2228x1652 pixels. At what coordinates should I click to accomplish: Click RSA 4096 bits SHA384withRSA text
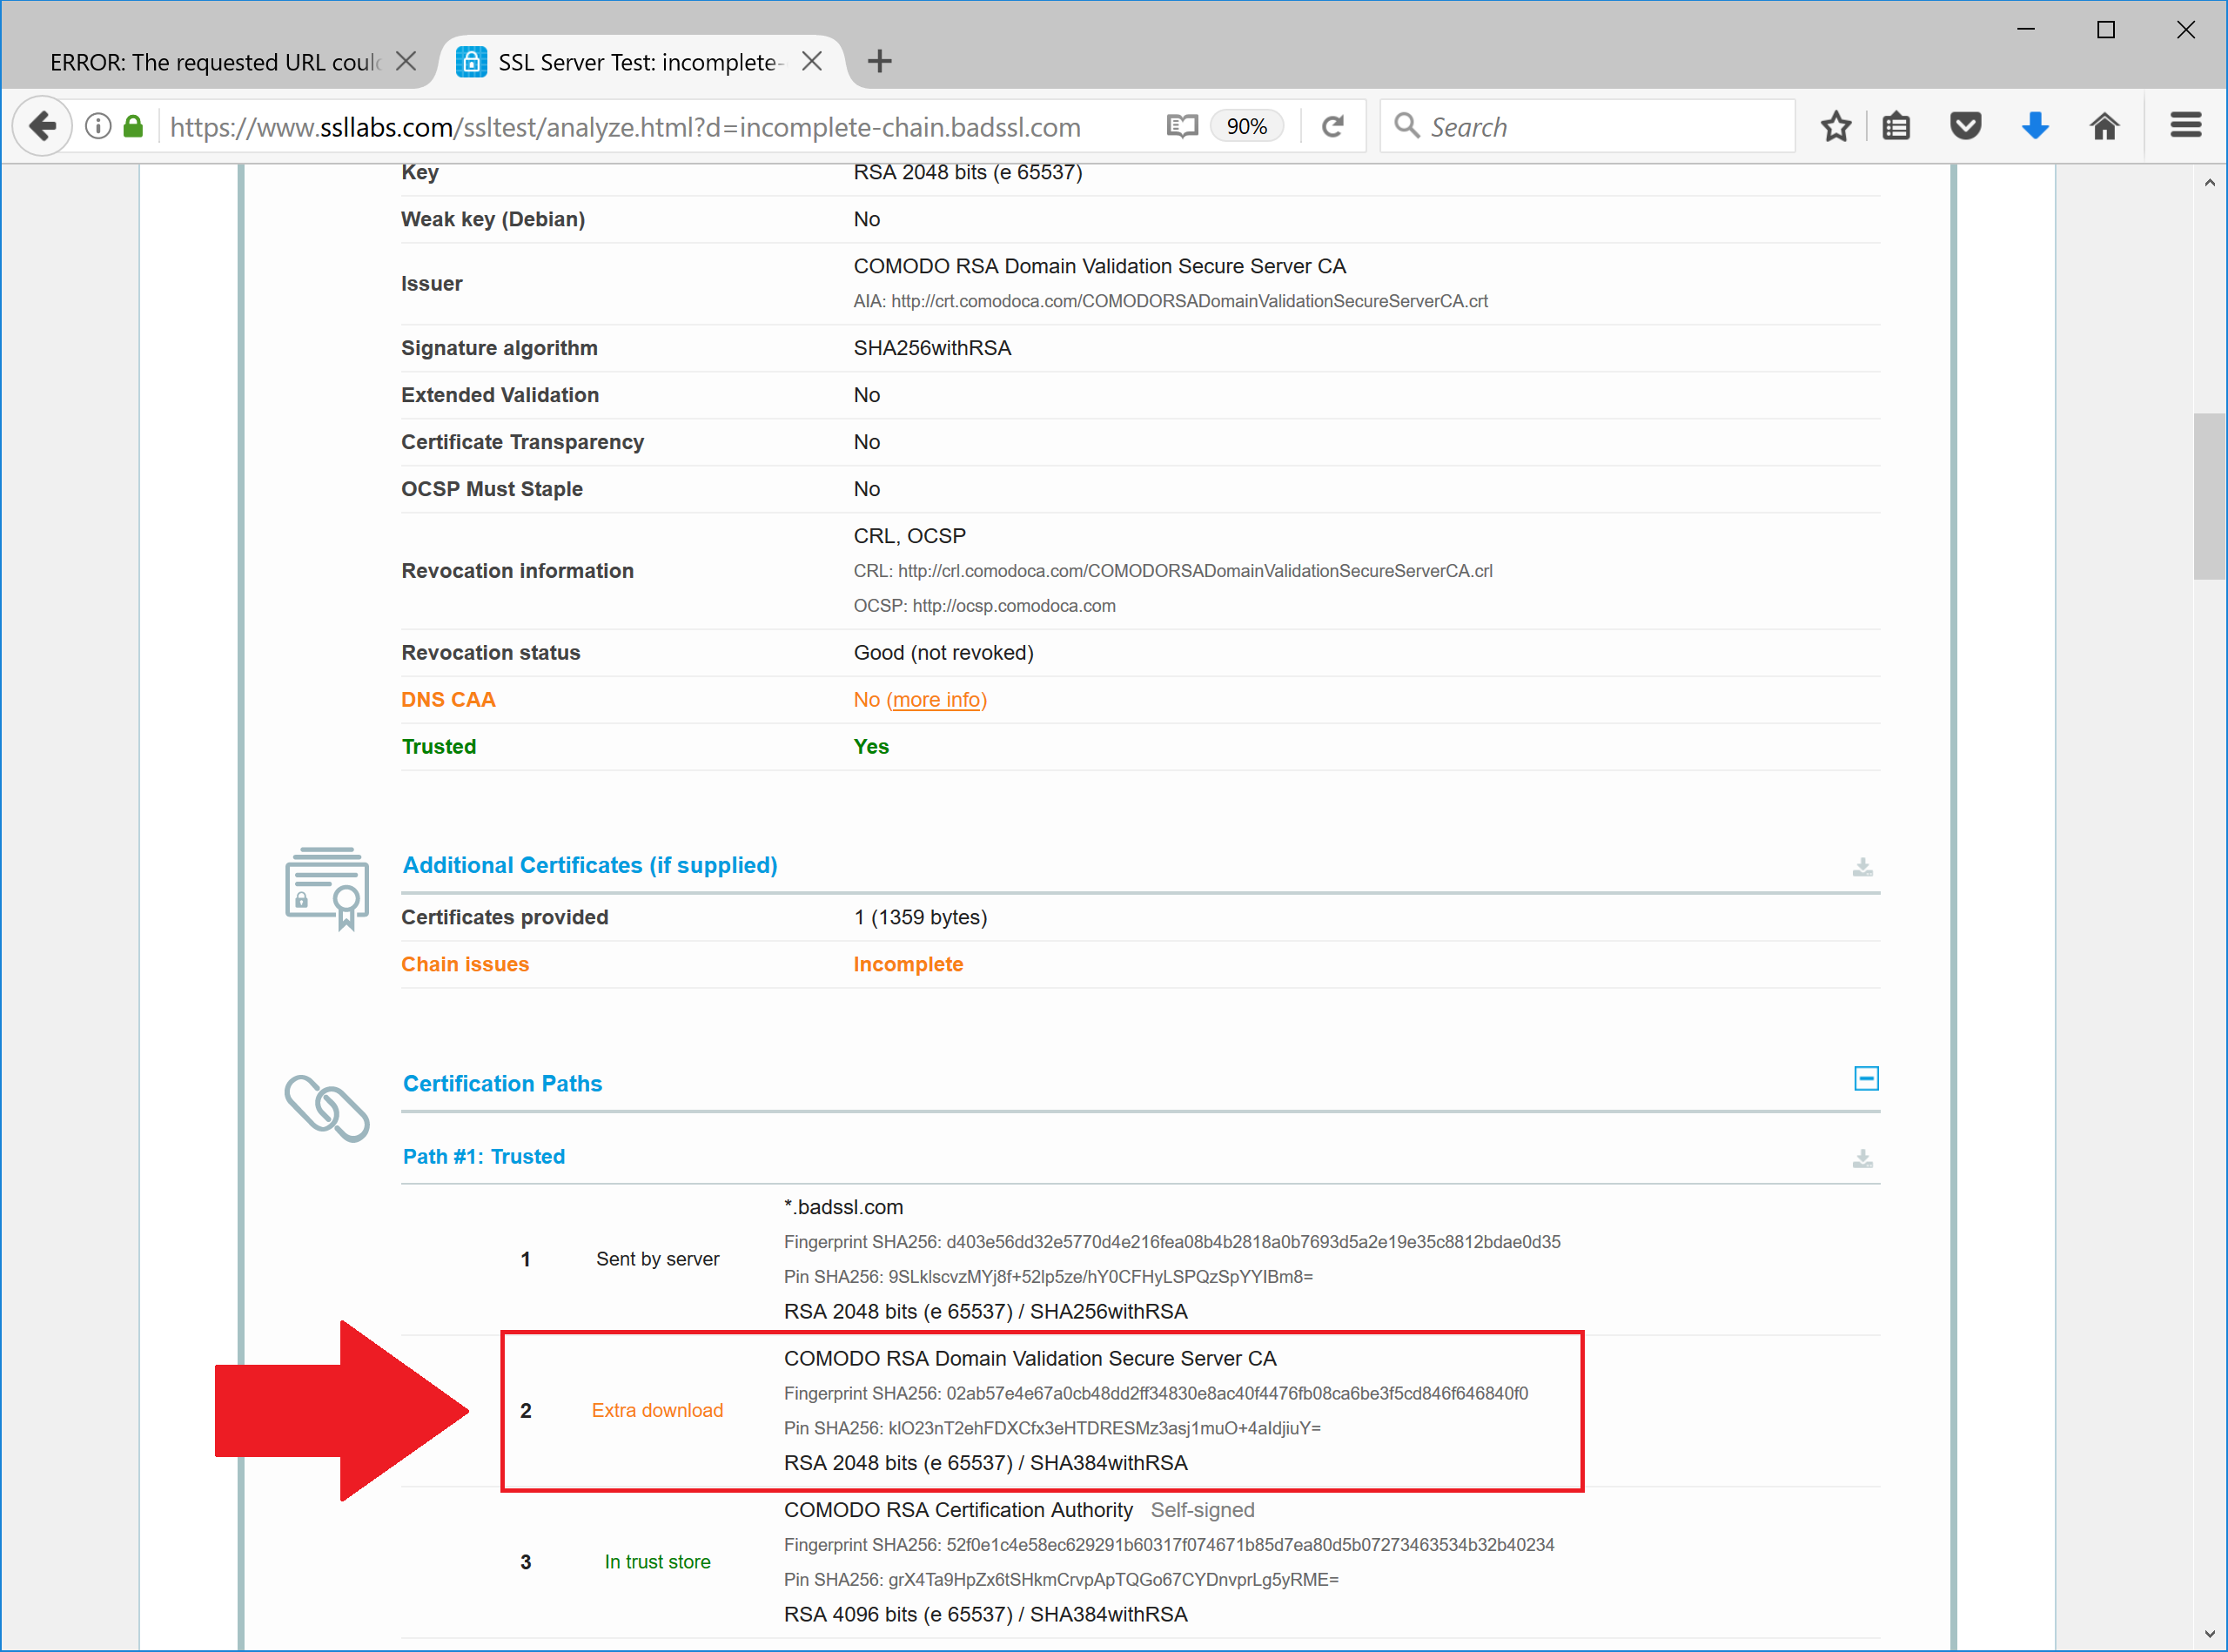coord(985,1614)
